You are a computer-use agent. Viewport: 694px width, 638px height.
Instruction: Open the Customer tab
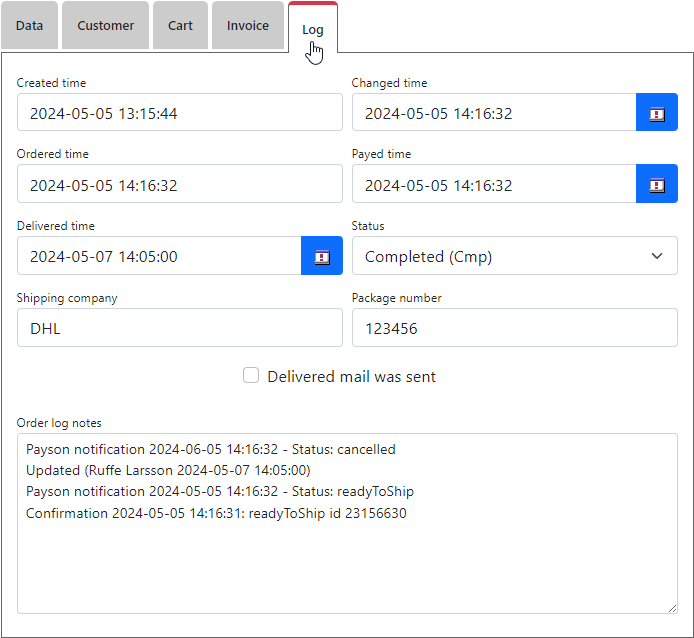point(105,26)
